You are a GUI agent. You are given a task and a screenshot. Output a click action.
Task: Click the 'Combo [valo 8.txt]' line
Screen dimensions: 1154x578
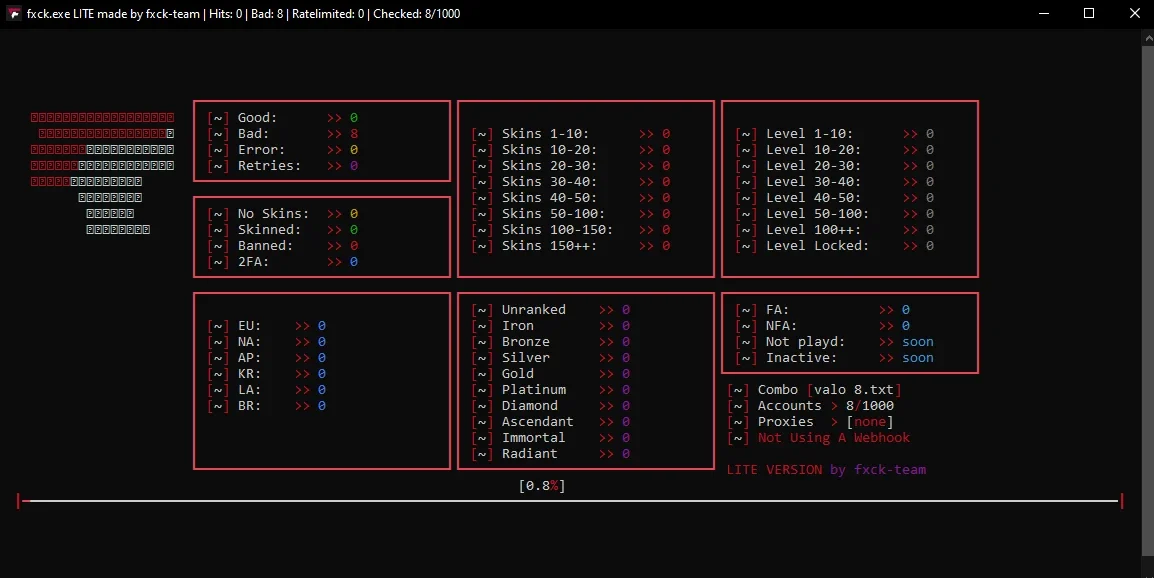click(x=815, y=390)
